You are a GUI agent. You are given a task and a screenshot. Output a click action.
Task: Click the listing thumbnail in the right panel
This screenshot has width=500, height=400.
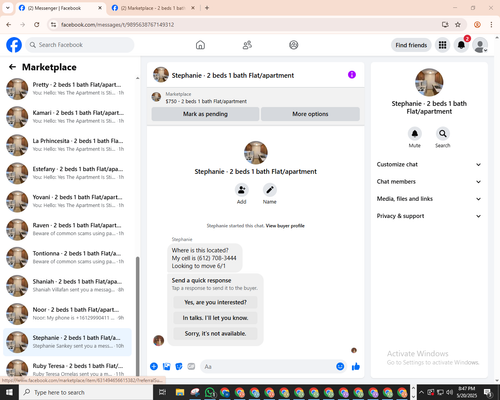click(429, 82)
